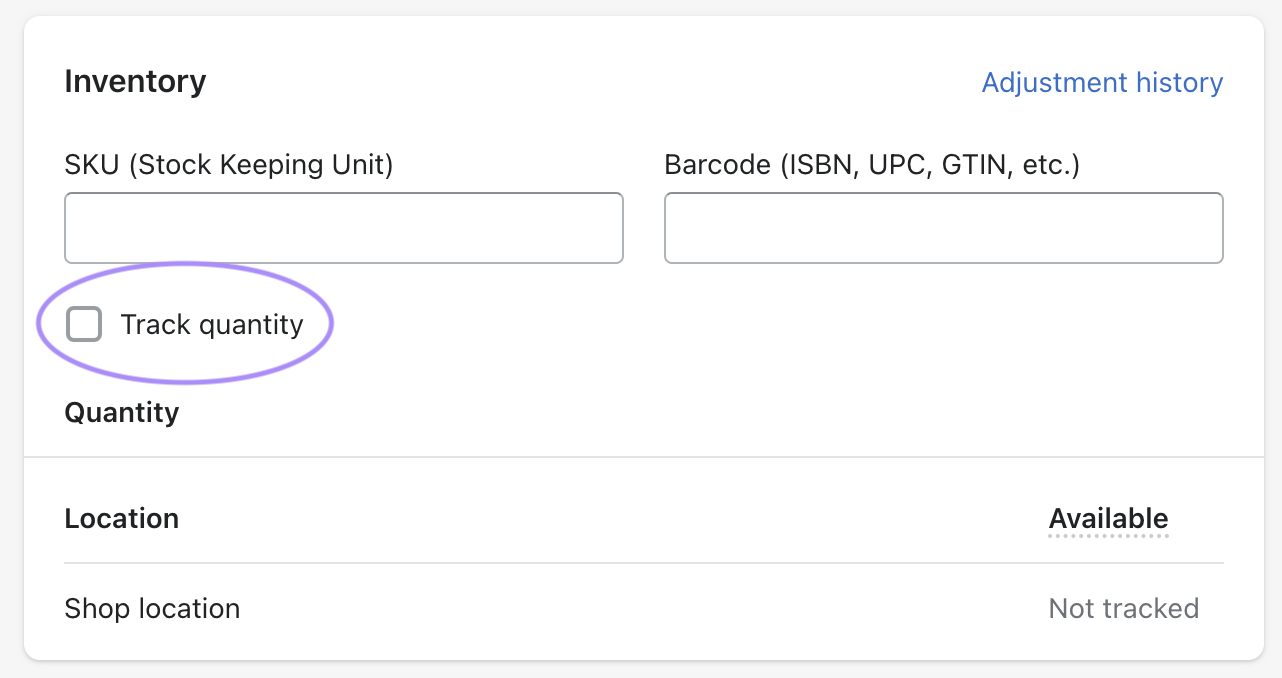Click the Track quantity text label
Image resolution: width=1282 pixels, height=678 pixels.
(212, 324)
